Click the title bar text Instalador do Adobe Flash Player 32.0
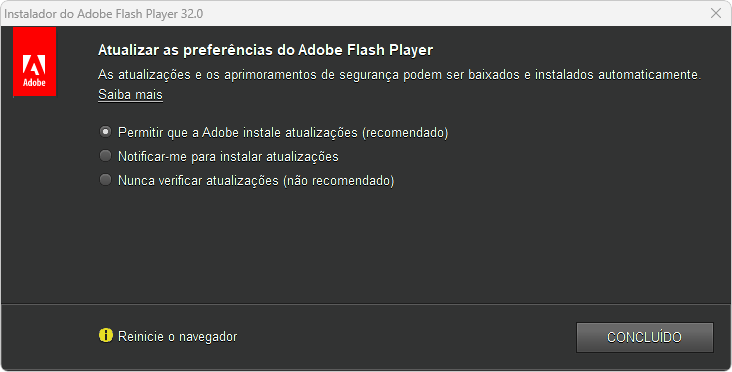The width and height of the screenshot is (732, 372). 104,14
